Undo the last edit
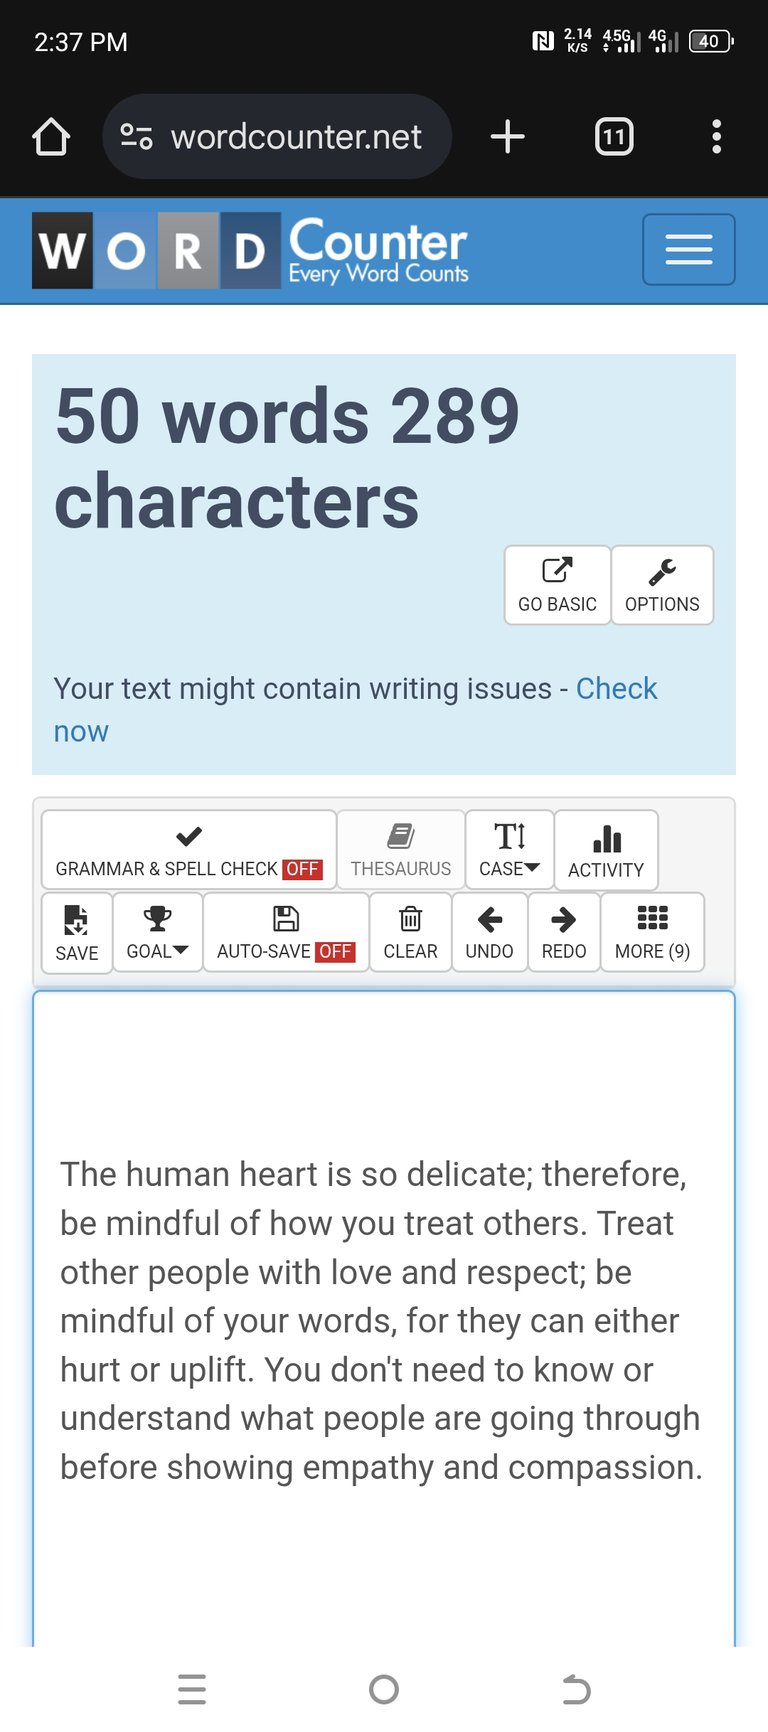This screenshot has height=1732, width=768. coord(489,932)
